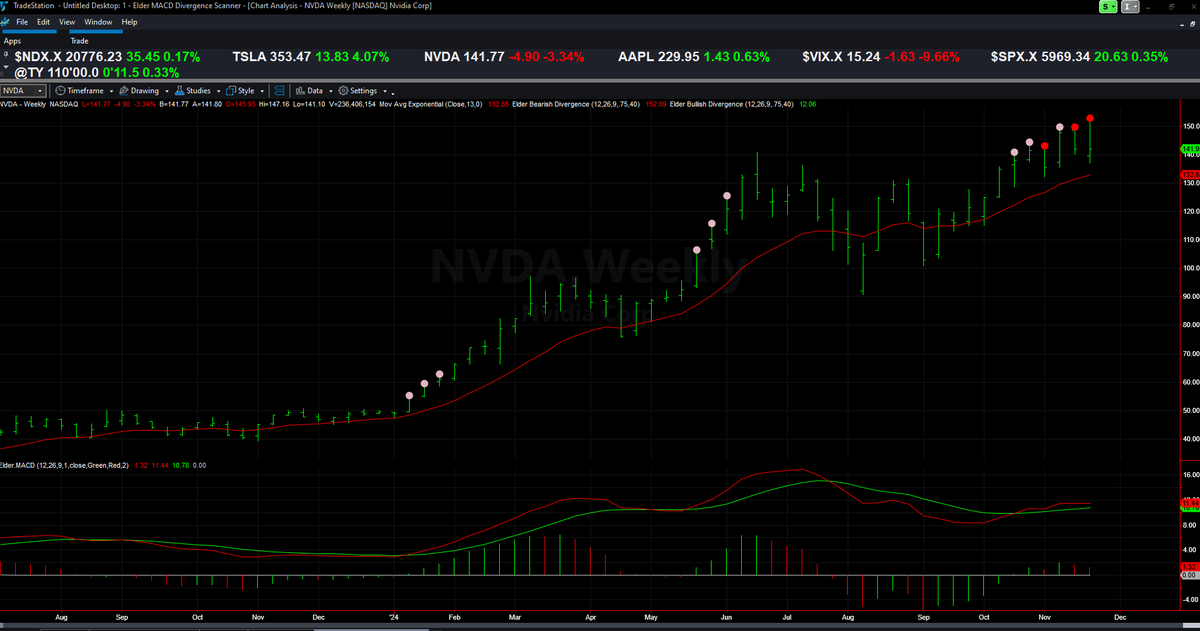The width and height of the screenshot is (1200, 631).
Task: Click the Feb label on time axis
Action: point(454,619)
